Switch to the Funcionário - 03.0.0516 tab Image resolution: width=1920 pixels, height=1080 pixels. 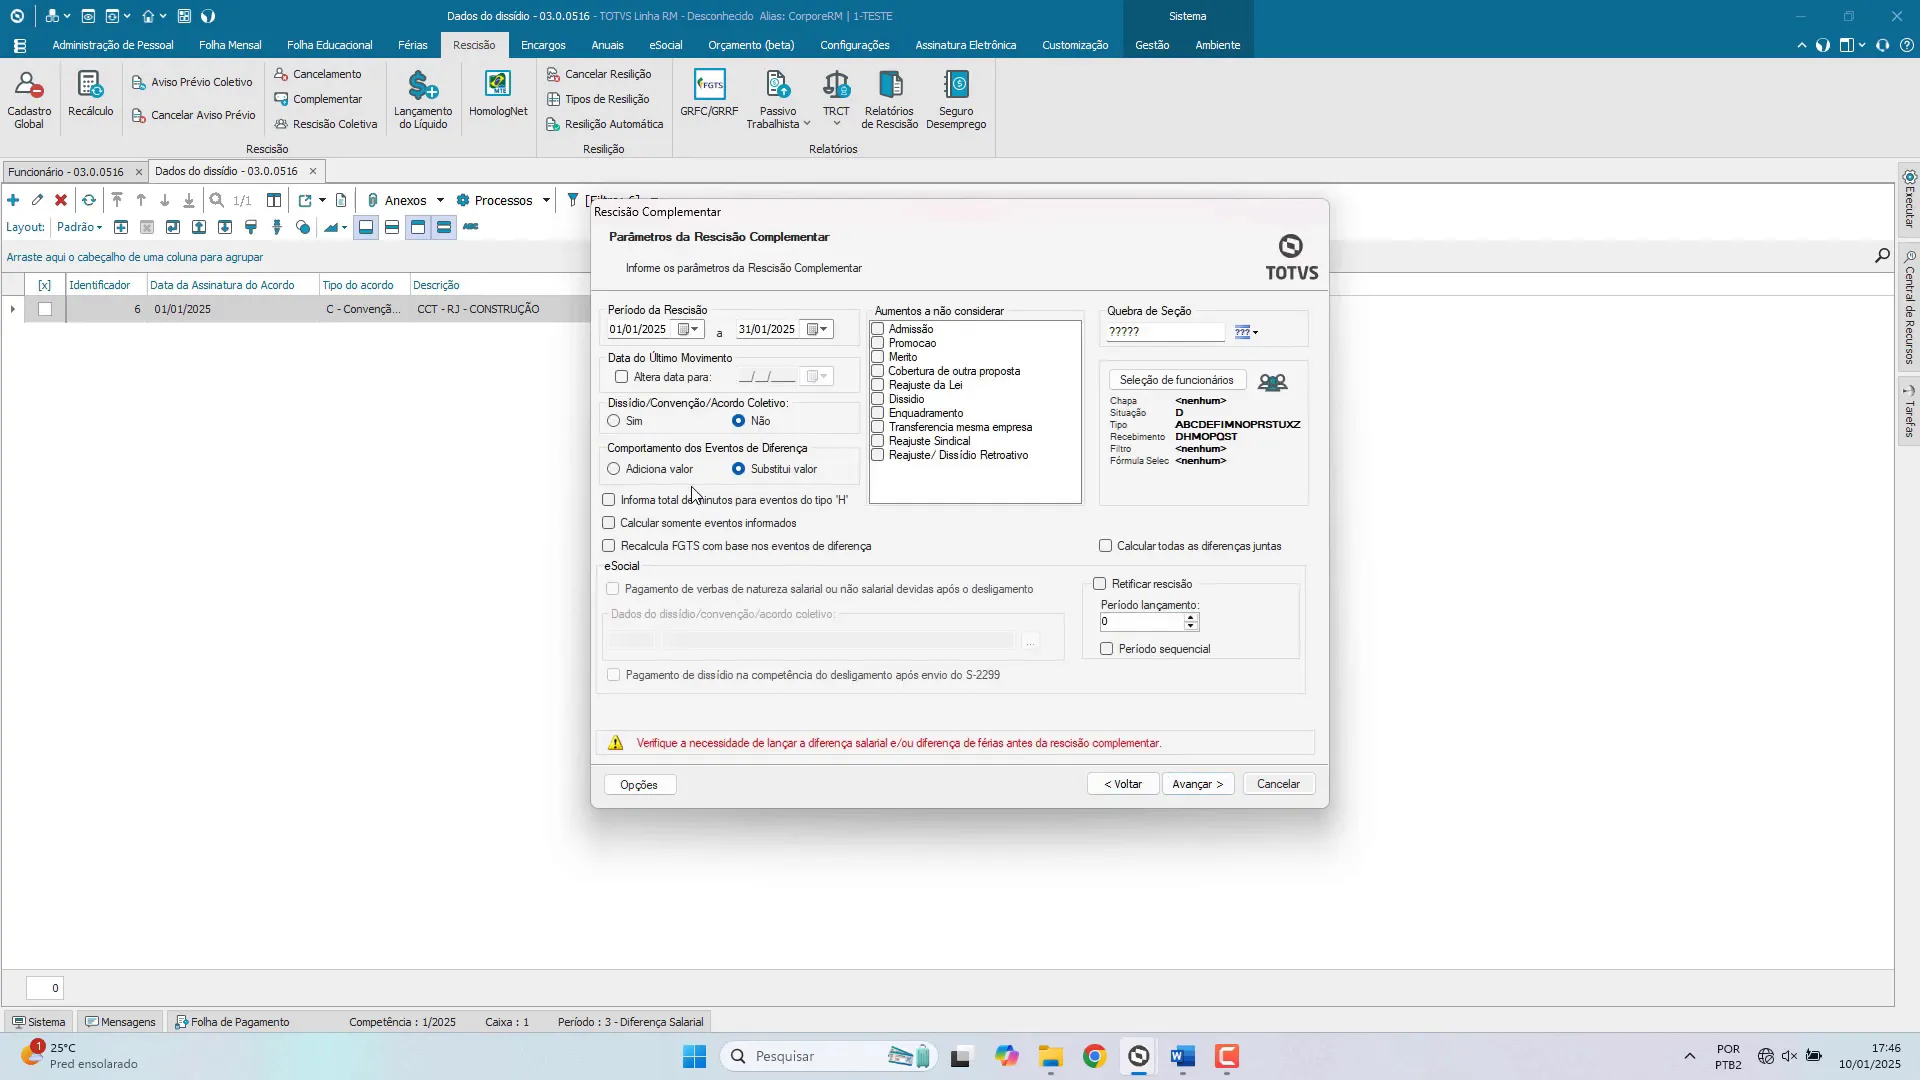pyautogui.click(x=66, y=172)
